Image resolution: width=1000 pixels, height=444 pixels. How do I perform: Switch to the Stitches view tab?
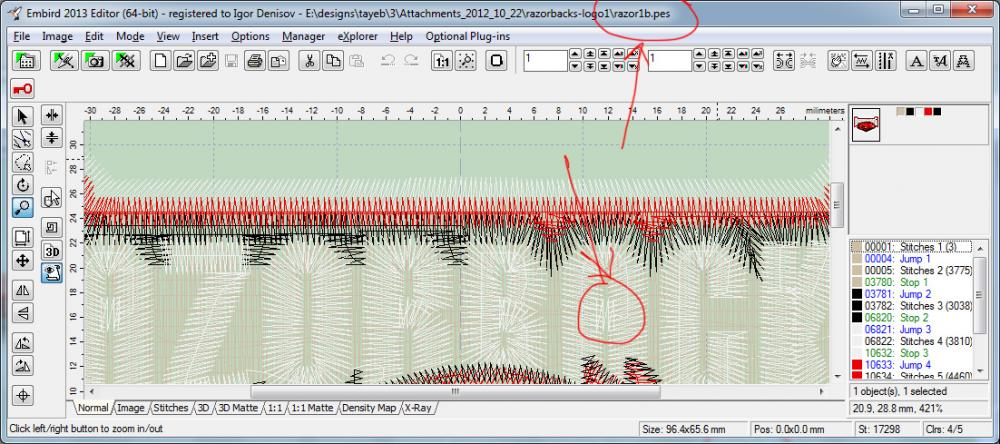(x=170, y=408)
